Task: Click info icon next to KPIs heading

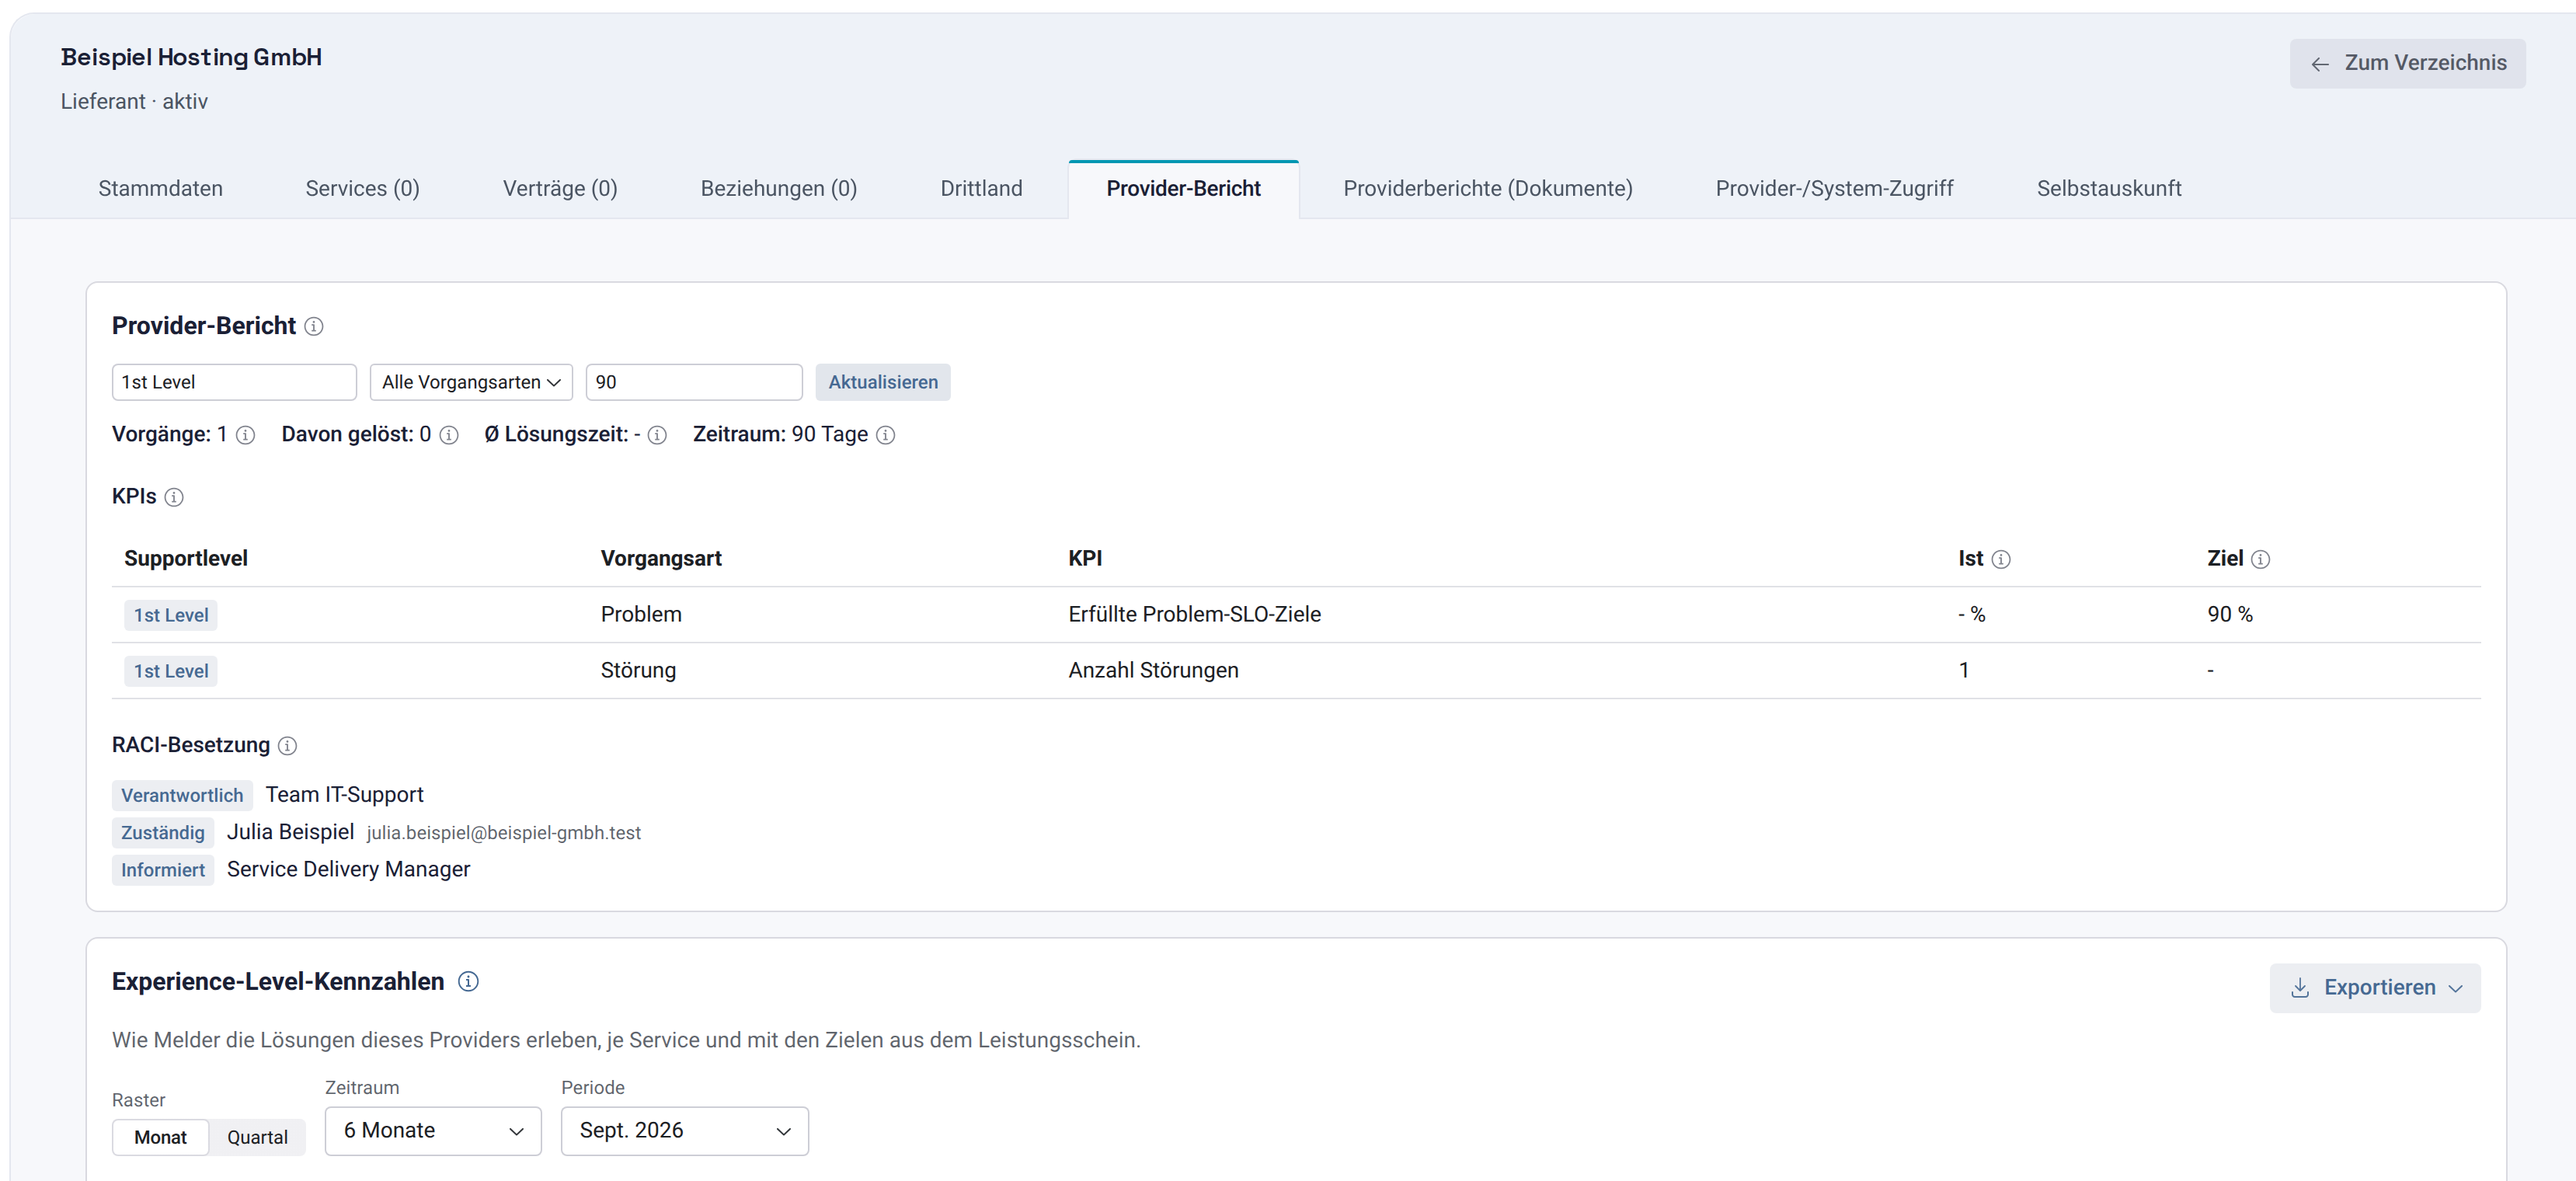Action: (174, 497)
